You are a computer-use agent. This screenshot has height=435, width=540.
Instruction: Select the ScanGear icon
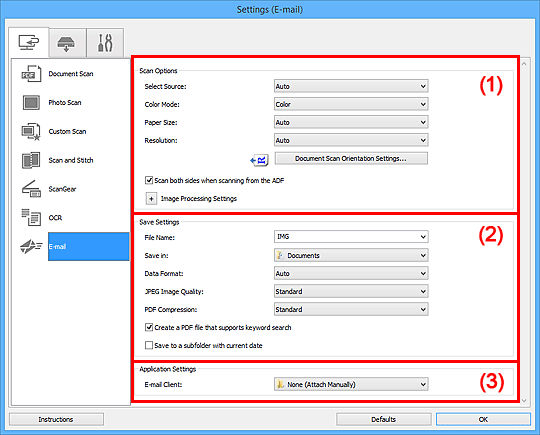31,189
